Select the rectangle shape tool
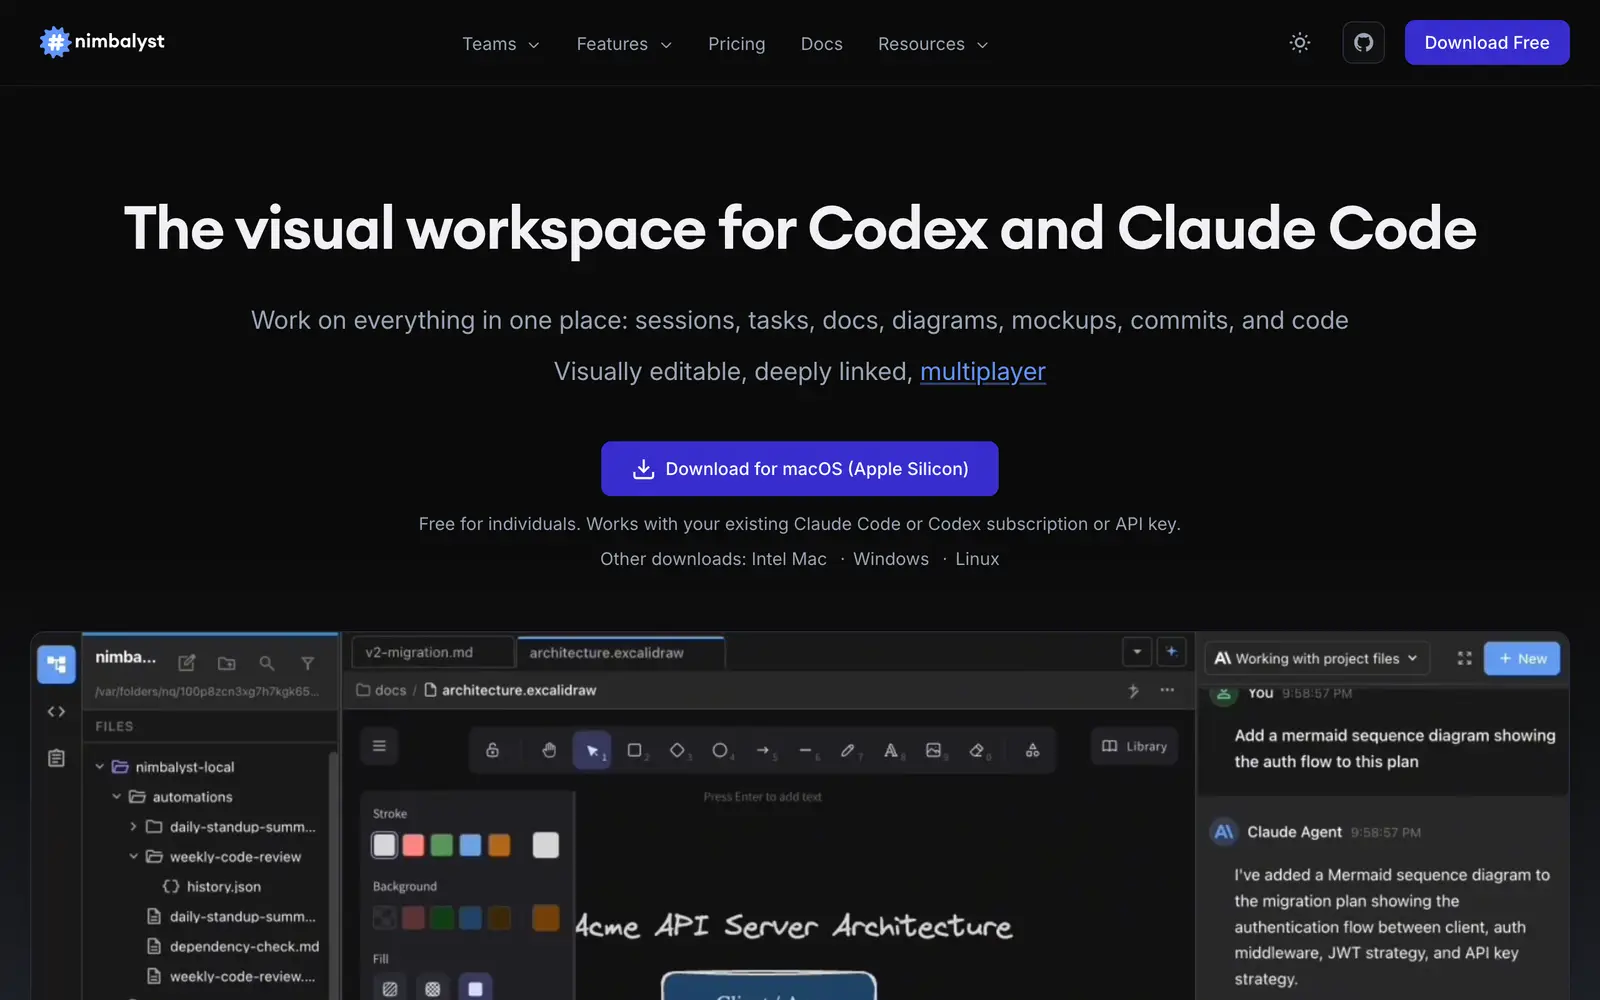This screenshot has height=1000, width=1600. pos(635,750)
